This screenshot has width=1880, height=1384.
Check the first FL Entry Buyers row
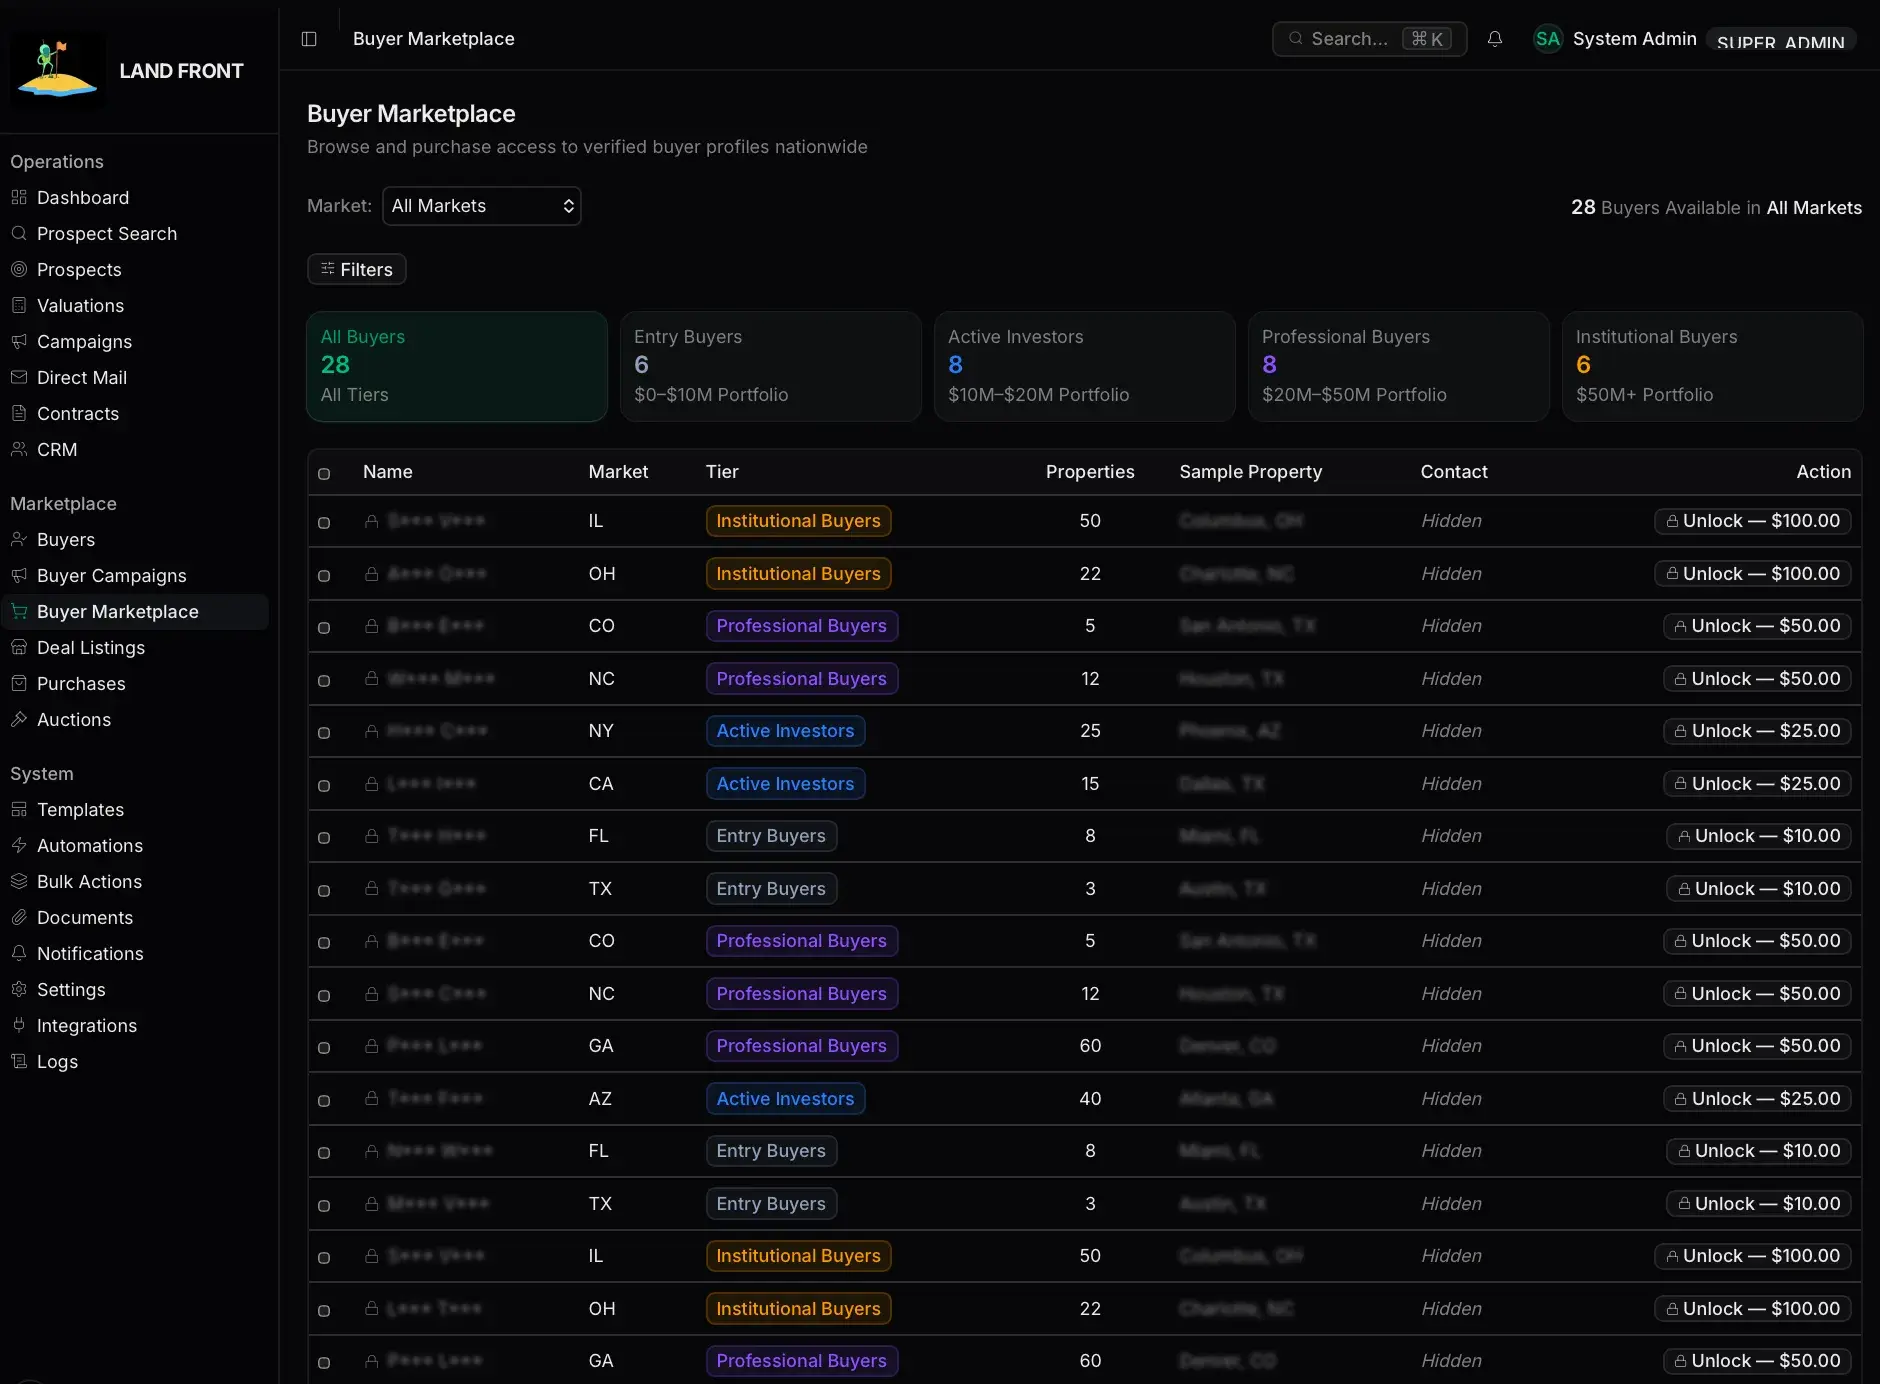(324, 837)
